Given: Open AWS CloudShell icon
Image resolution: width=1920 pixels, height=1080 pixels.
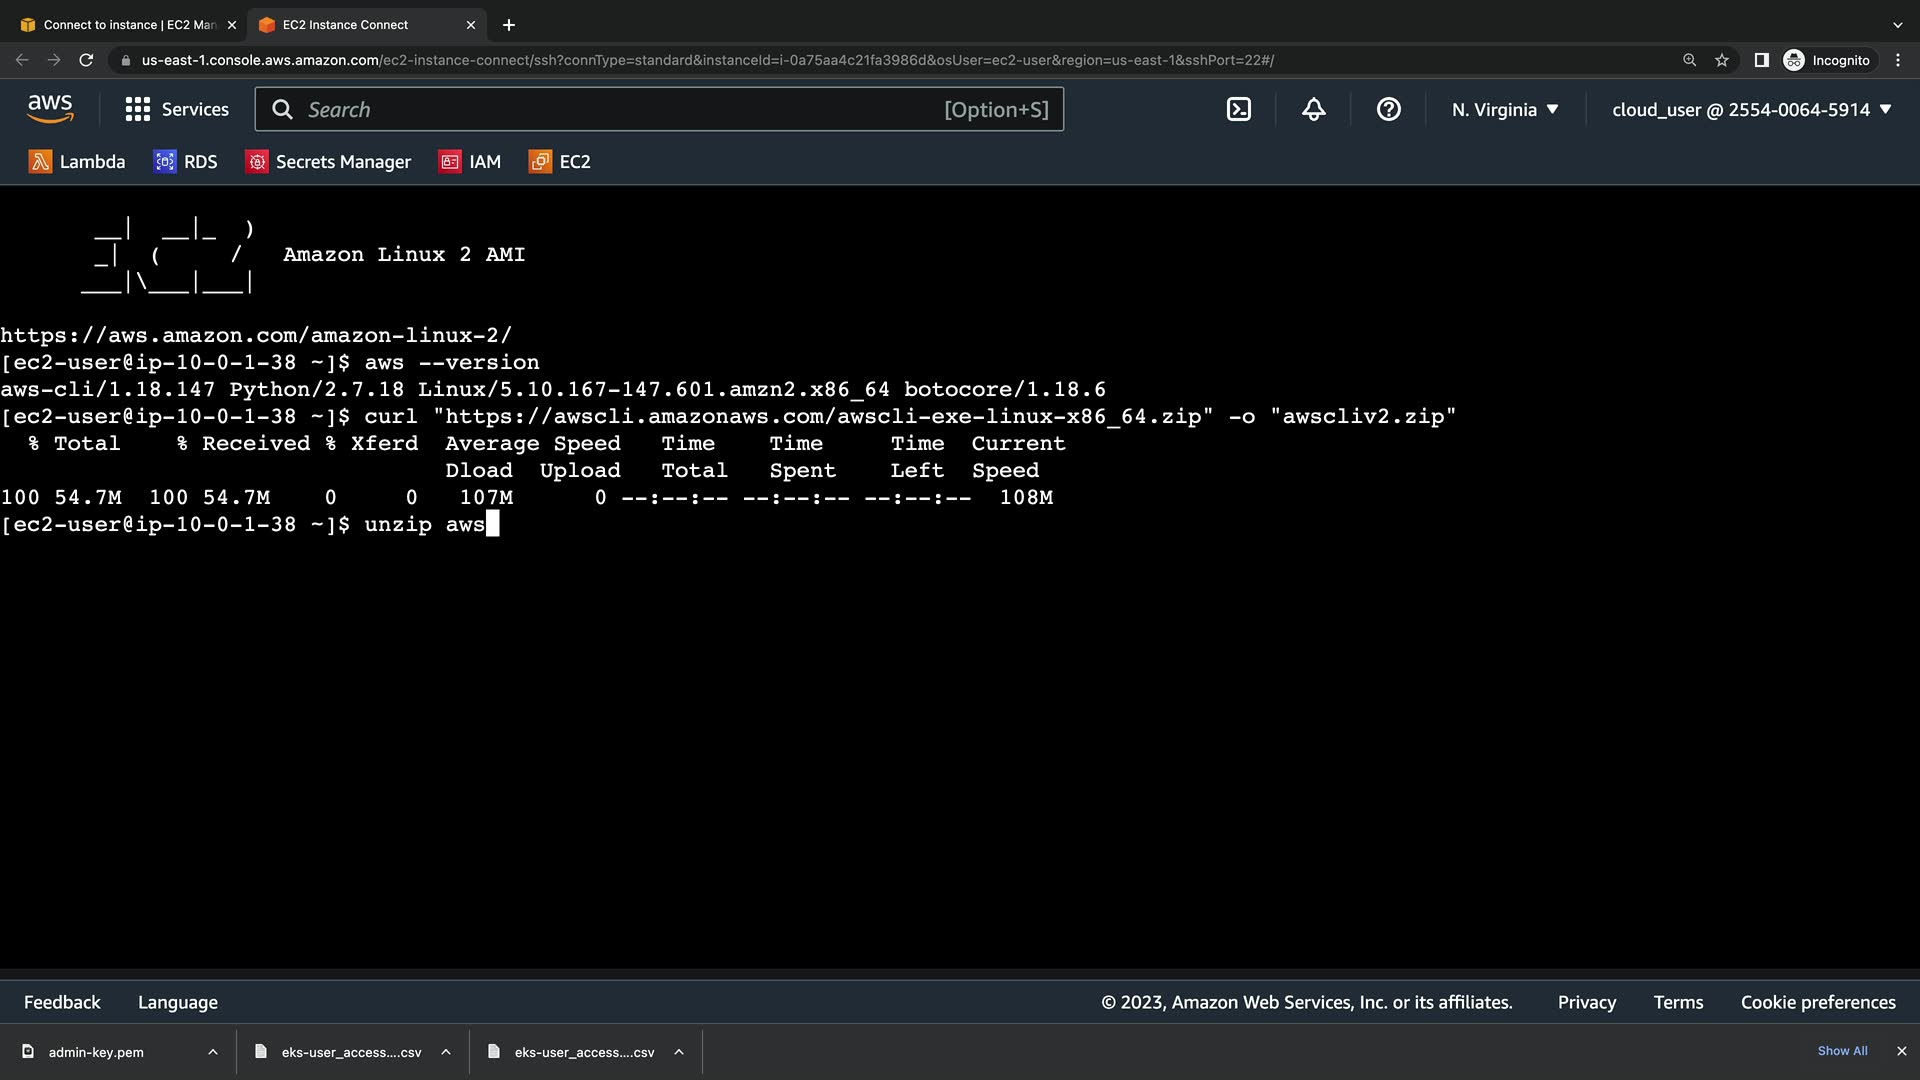Looking at the screenshot, I should [1238, 110].
